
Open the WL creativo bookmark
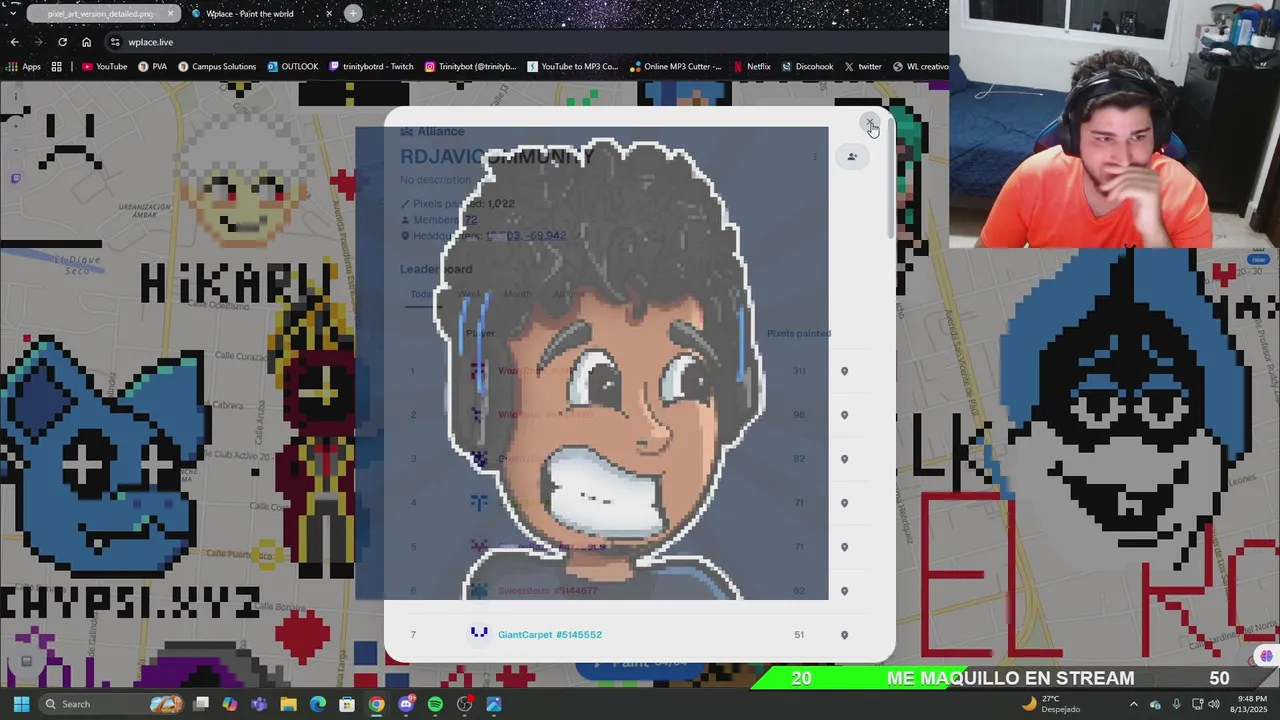click(x=919, y=67)
